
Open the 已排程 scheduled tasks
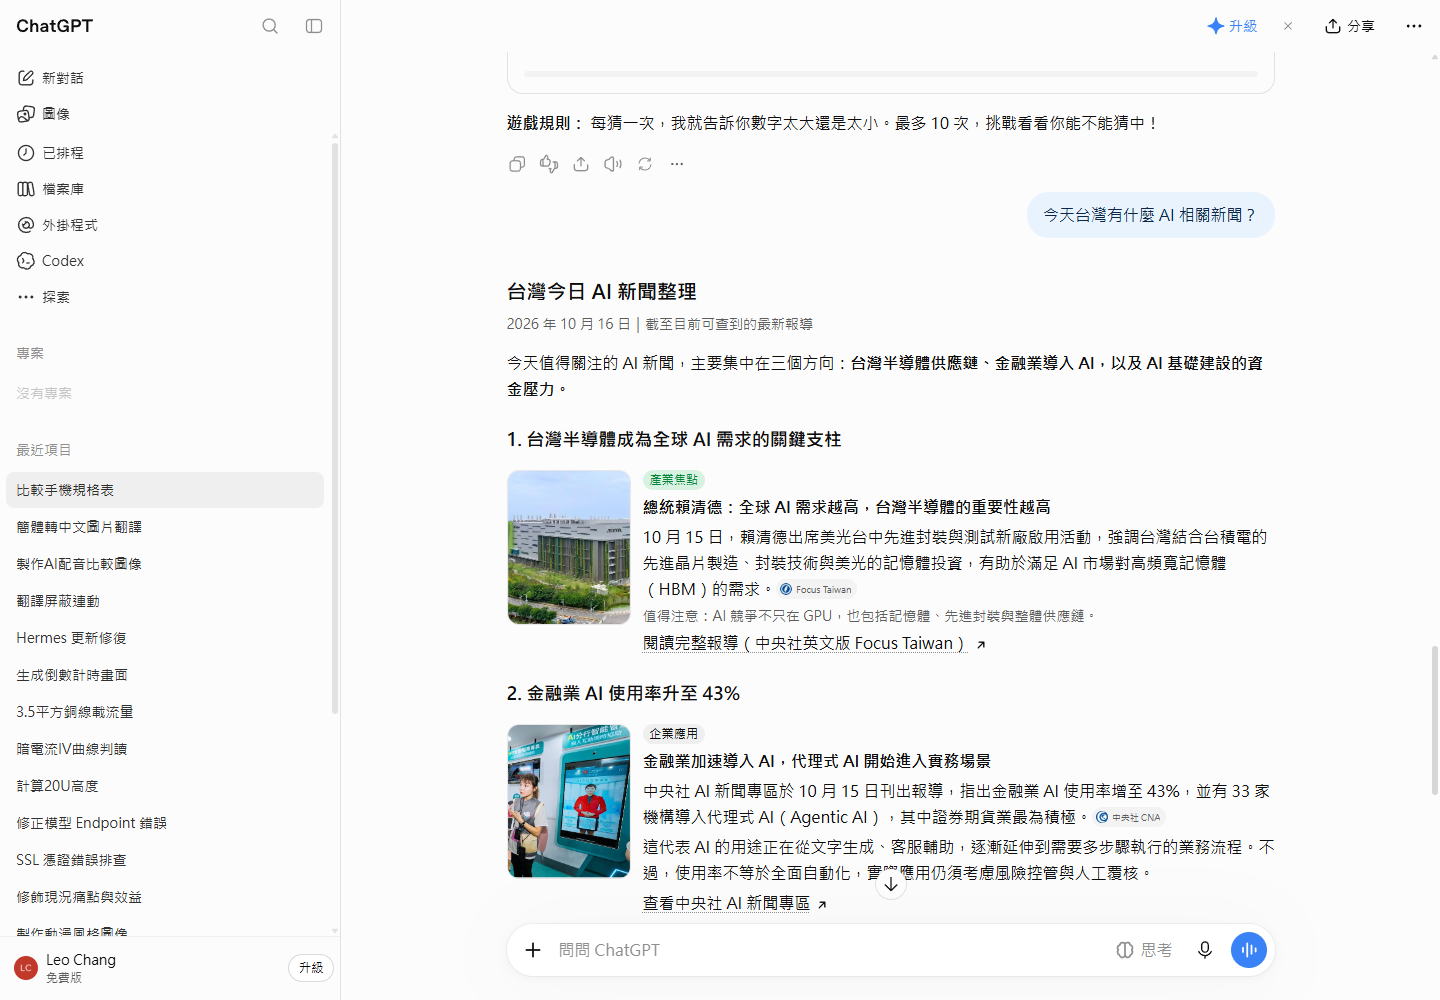[165, 153]
